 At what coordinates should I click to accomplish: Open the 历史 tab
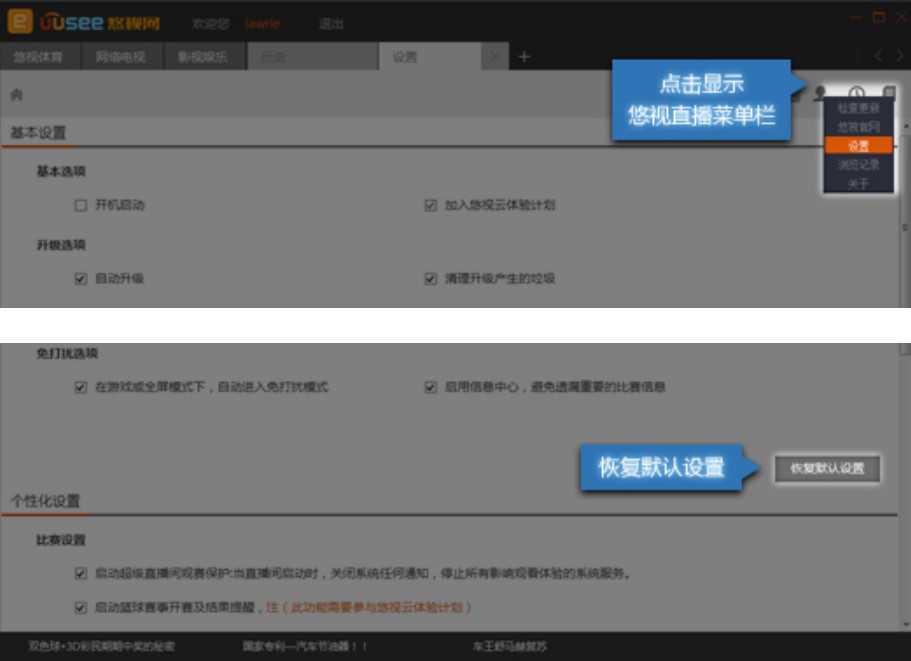click(313, 56)
